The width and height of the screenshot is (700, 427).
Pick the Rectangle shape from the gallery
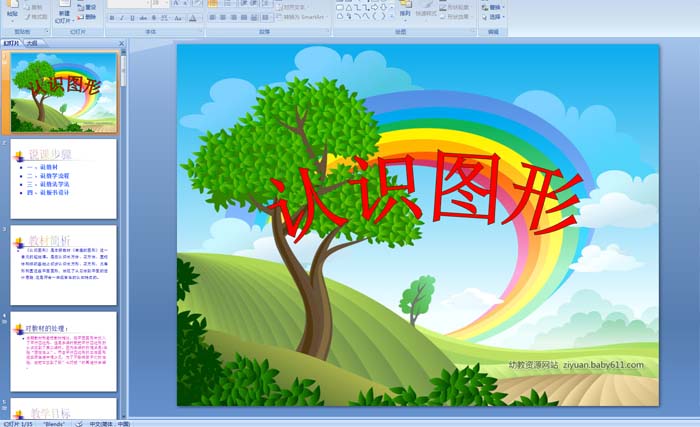[x=340, y=8]
